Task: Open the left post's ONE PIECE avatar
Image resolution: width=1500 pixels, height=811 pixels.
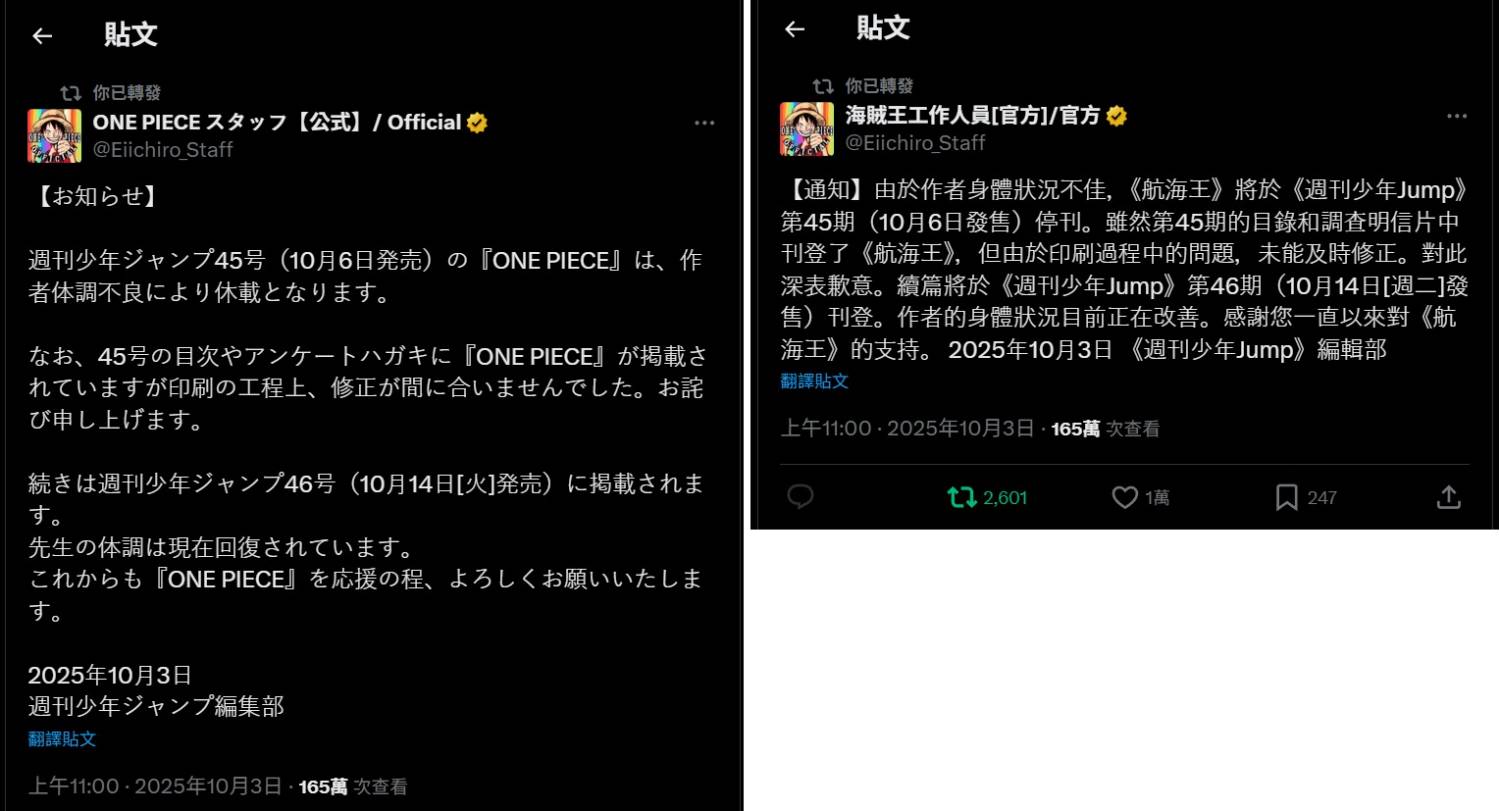Action: click(54, 136)
